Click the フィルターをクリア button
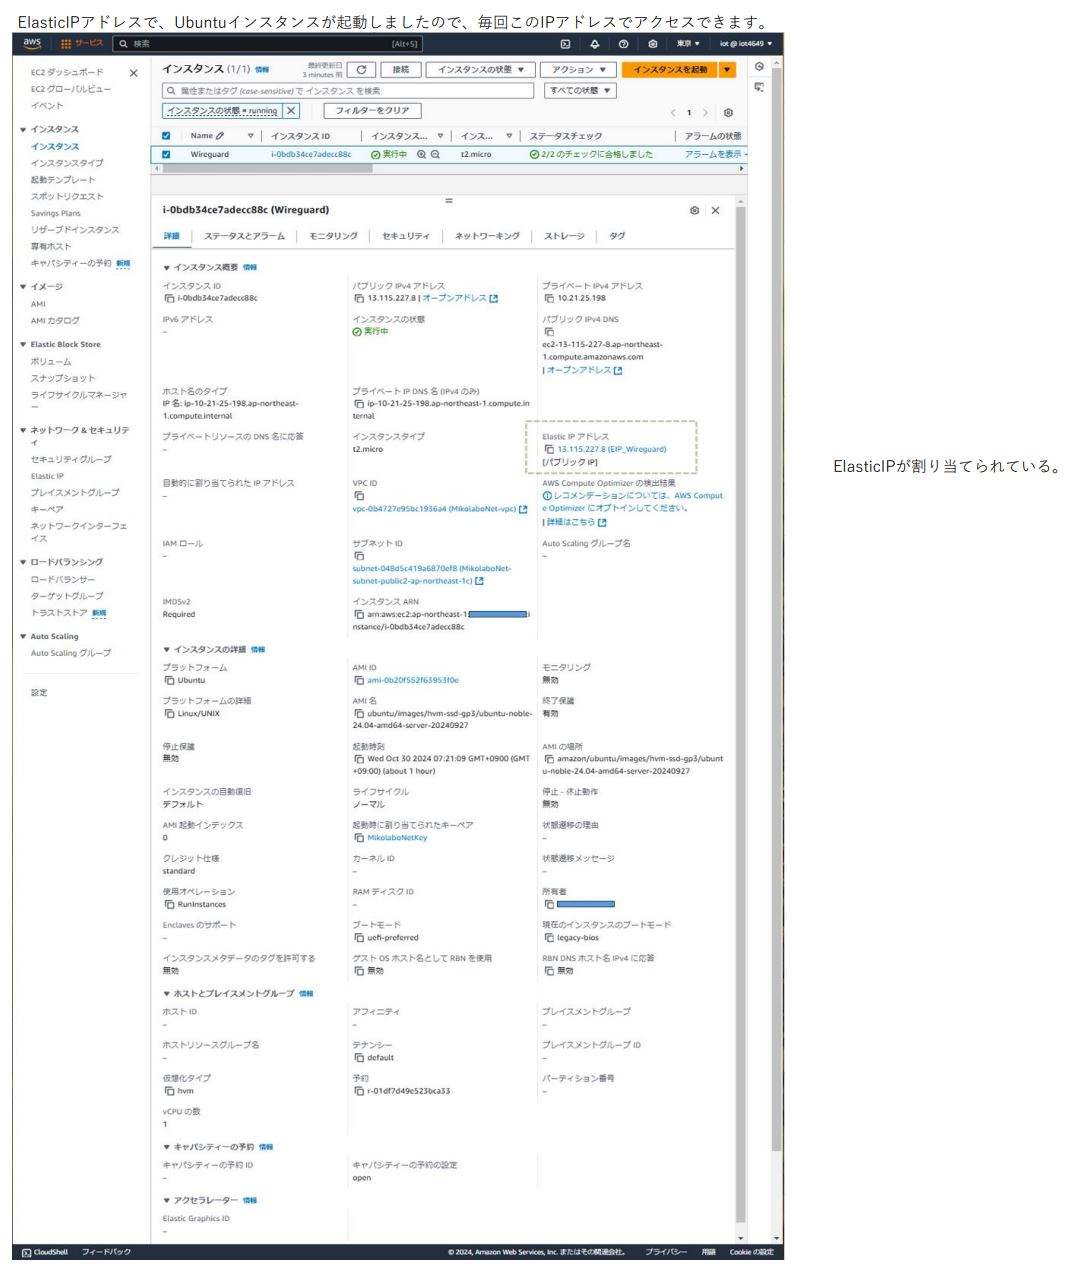Screen dimensions: 1070x1273 [372, 111]
